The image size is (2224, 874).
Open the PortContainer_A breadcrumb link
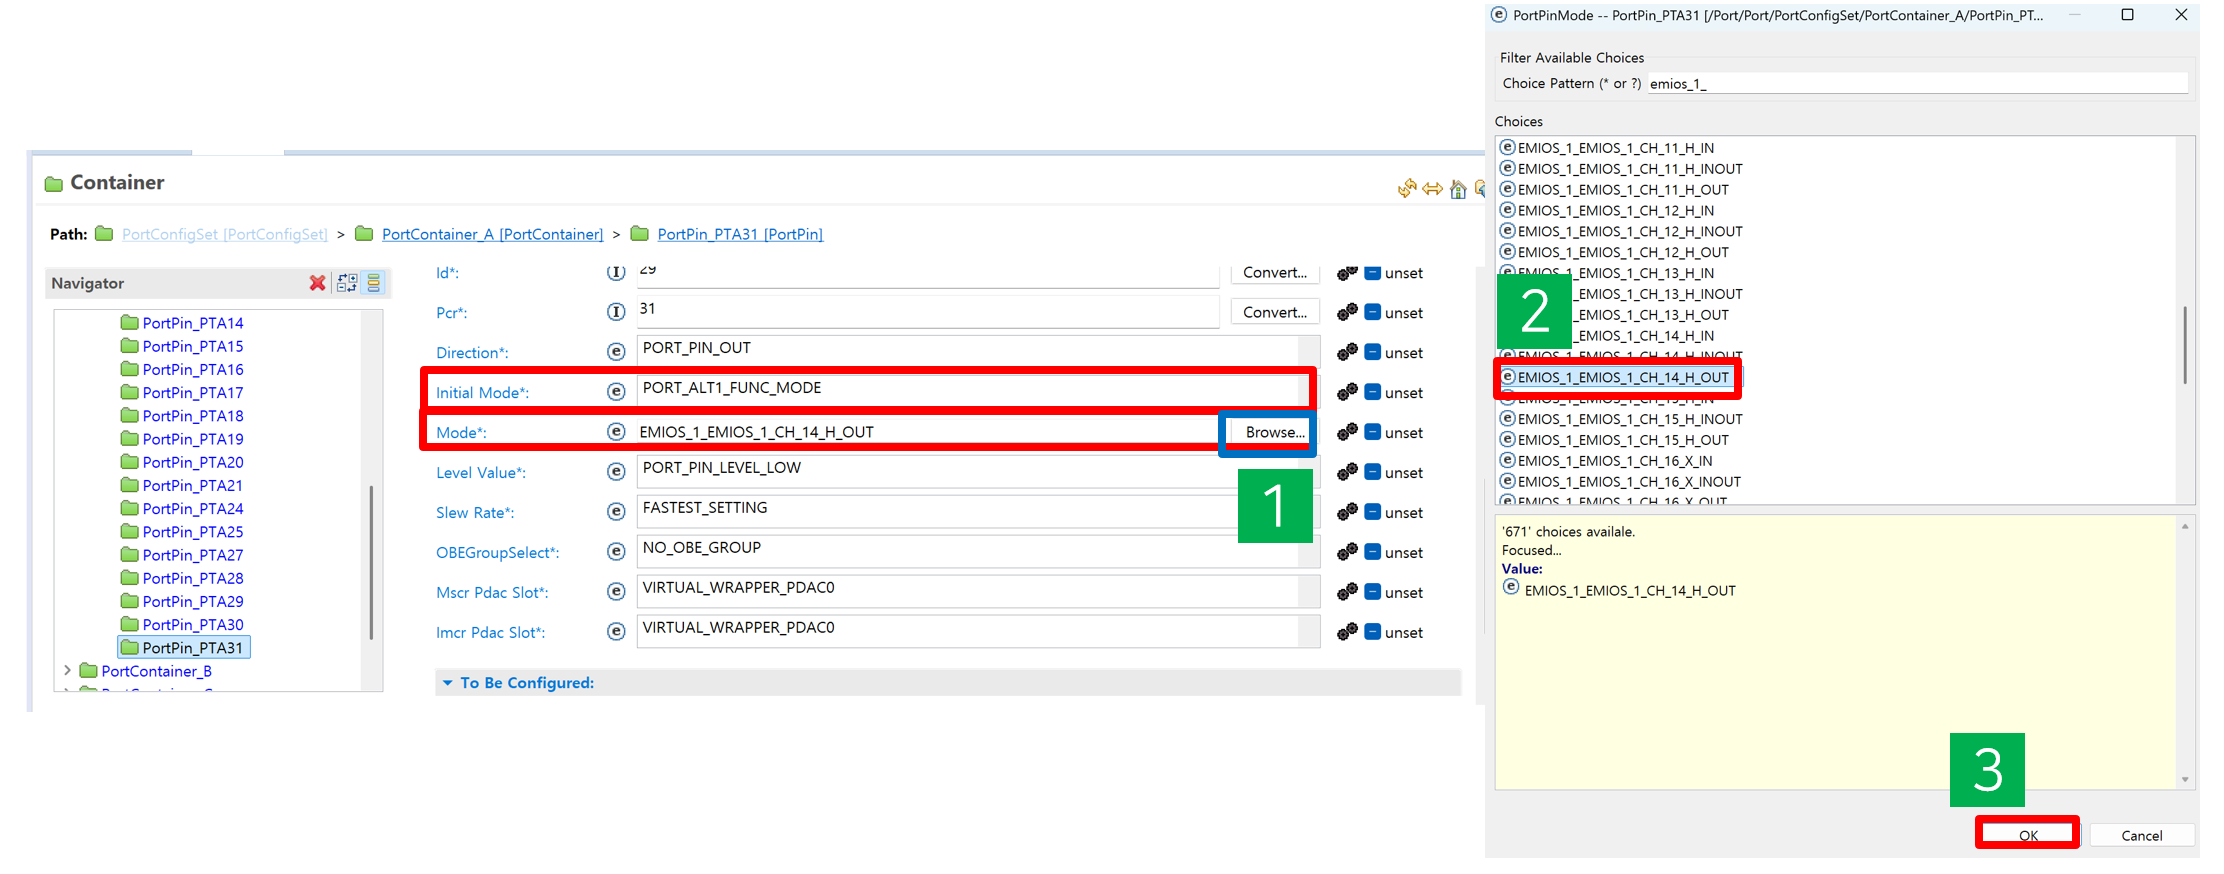[492, 234]
